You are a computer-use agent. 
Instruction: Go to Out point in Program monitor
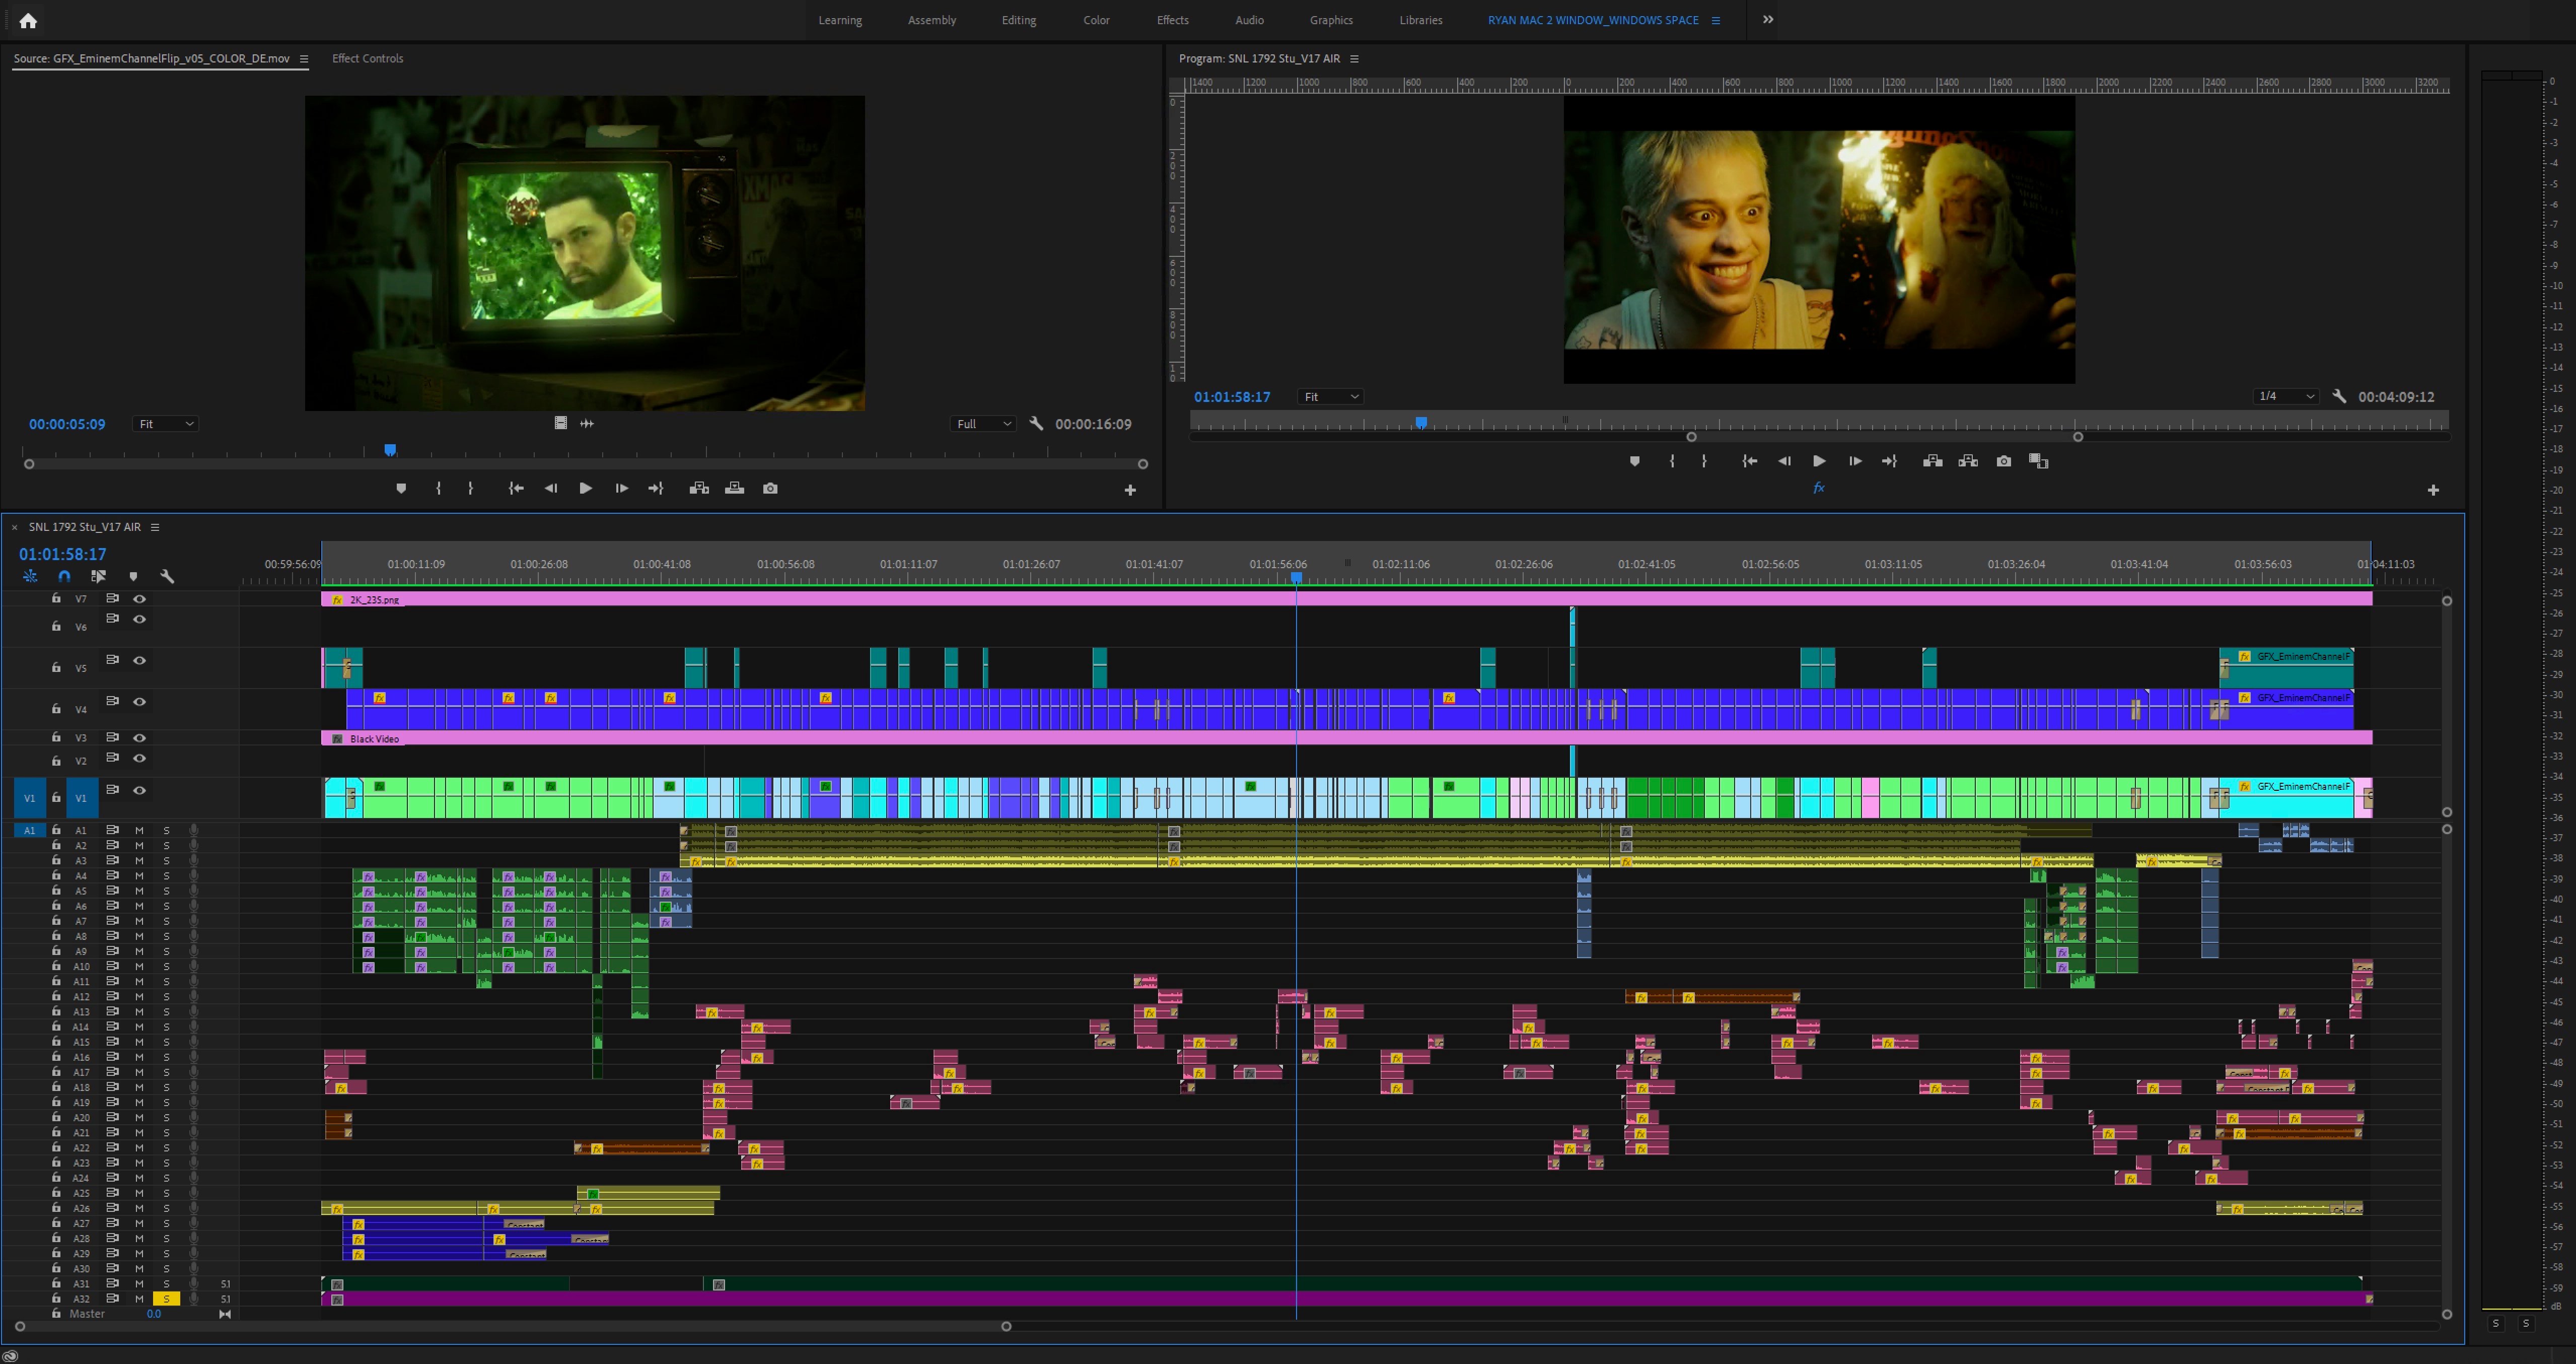pyautogui.click(x=1889, y=461)
